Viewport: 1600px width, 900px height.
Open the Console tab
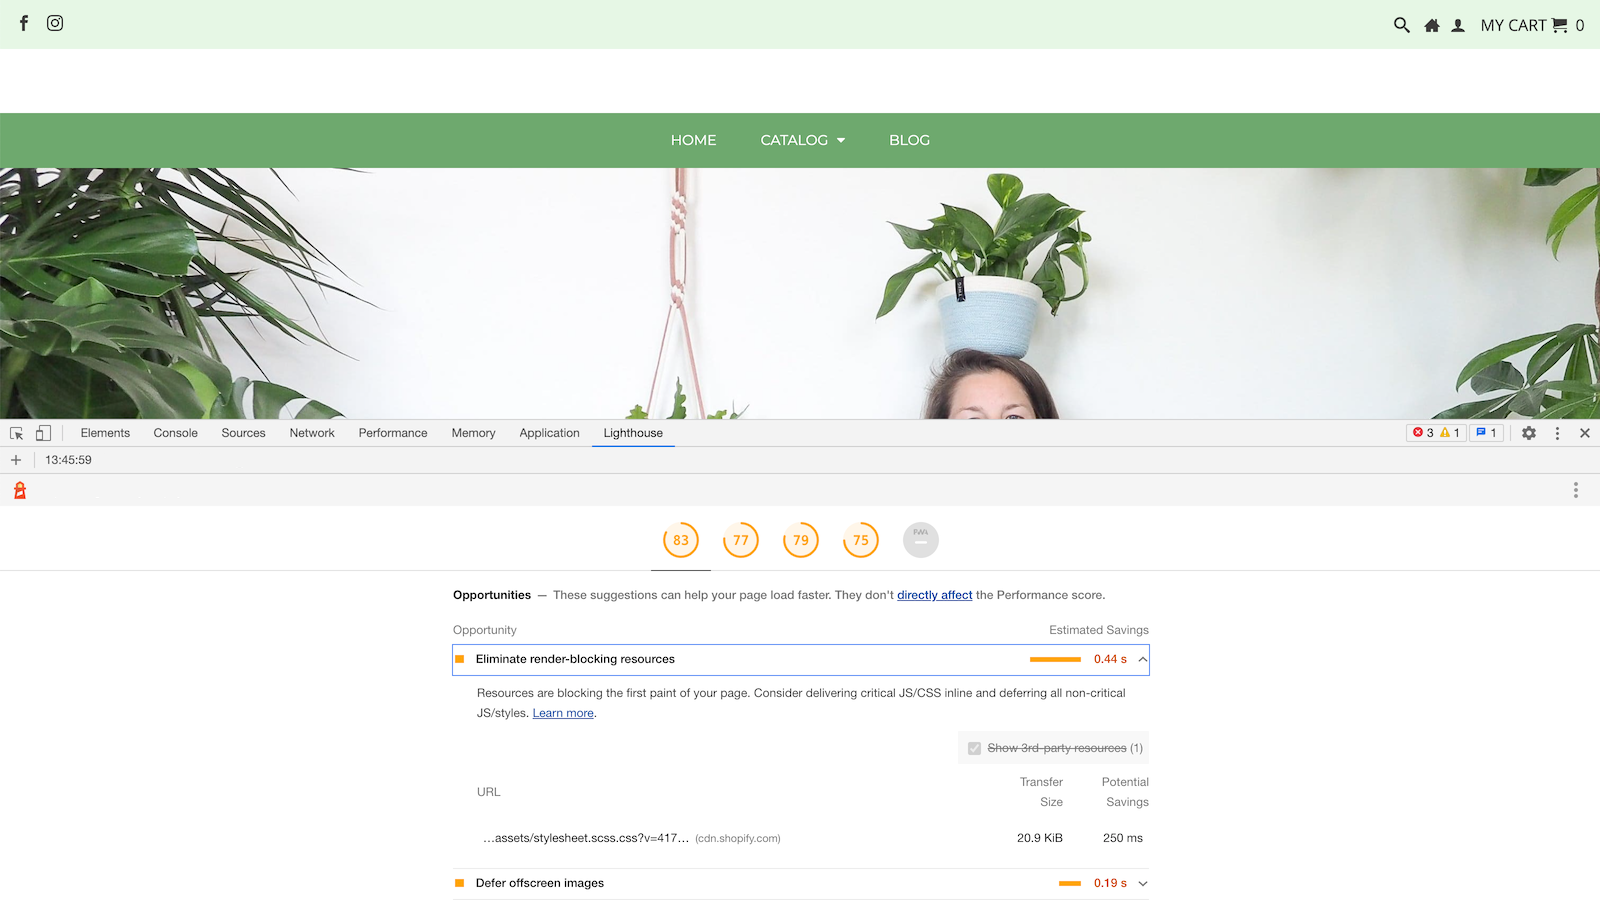point(175,432)
